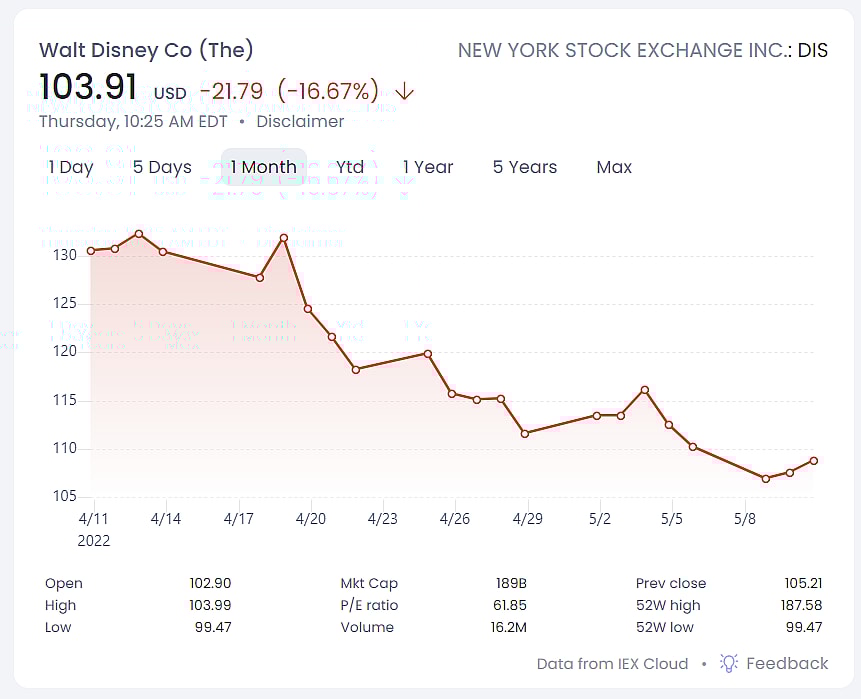Click the lowest data point near 5/8
Screen dimensions: 861x699
[x=766, y=479]
